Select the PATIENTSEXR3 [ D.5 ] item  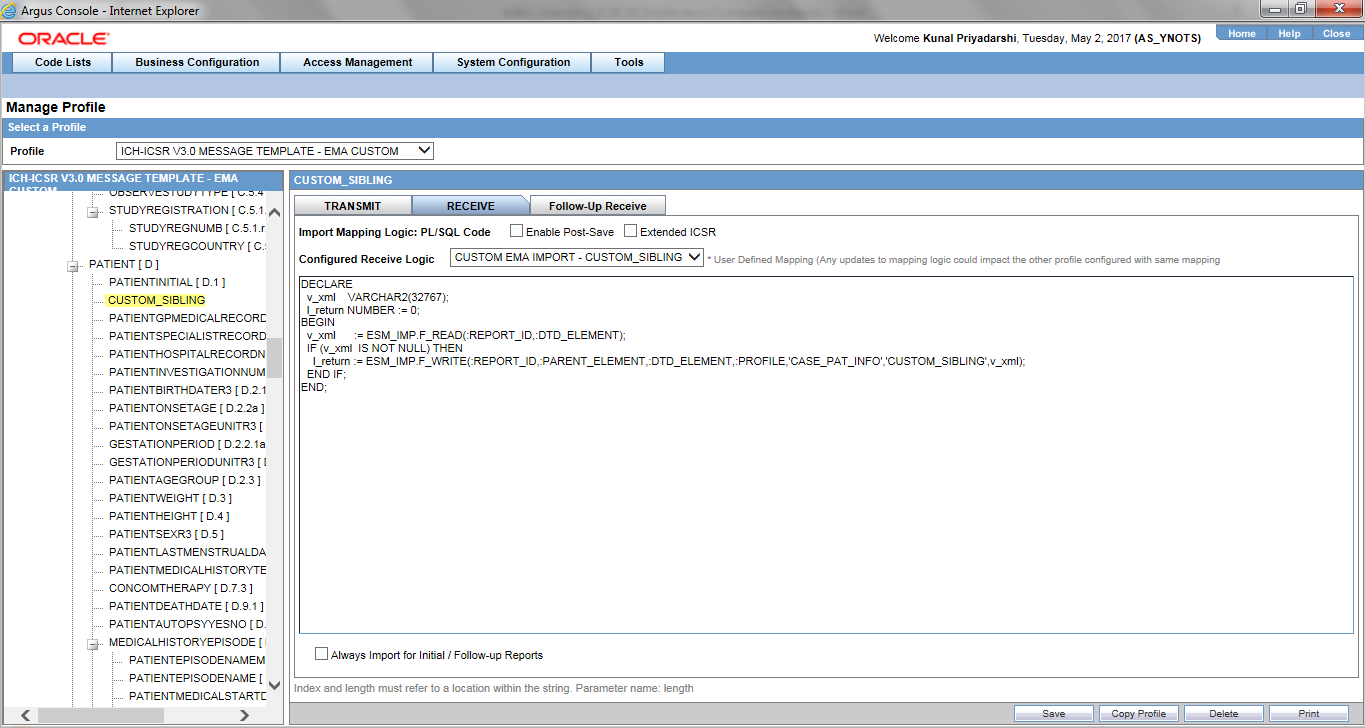tap(166, 534)
